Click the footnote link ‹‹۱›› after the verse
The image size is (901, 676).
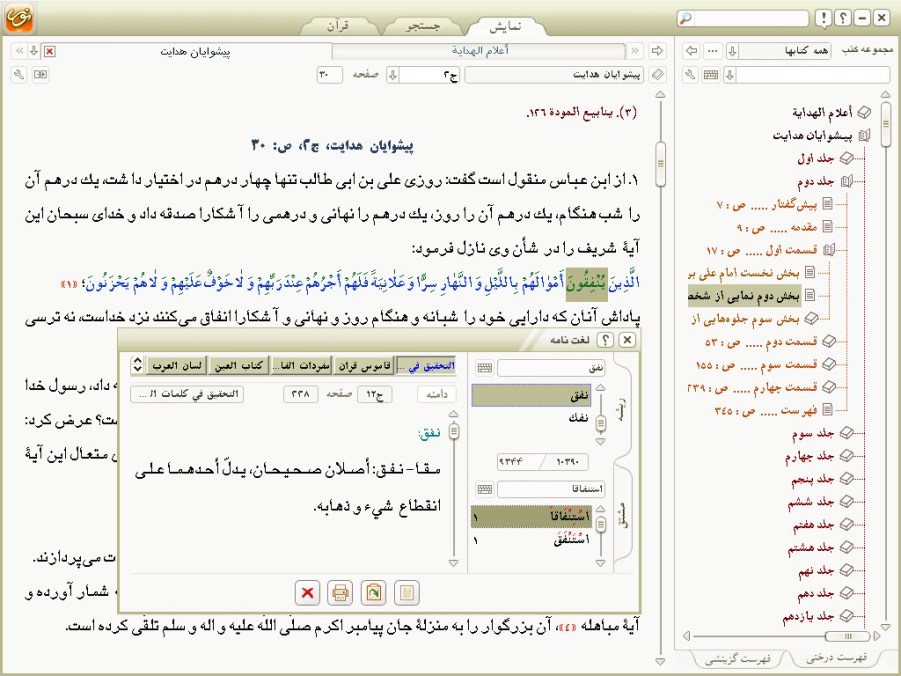point(69,284)
